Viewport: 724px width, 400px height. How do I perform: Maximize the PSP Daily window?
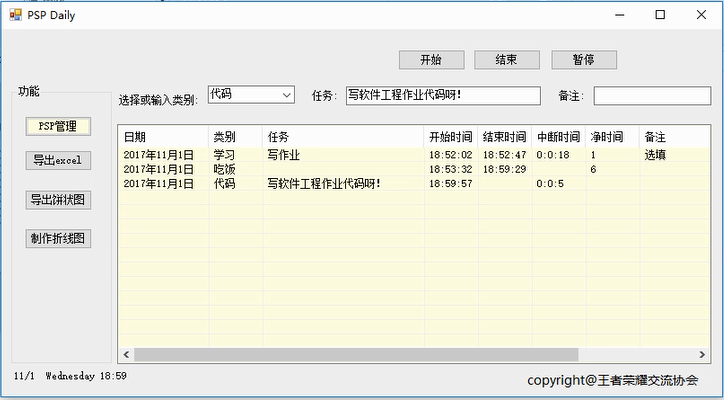pos(660,15)
